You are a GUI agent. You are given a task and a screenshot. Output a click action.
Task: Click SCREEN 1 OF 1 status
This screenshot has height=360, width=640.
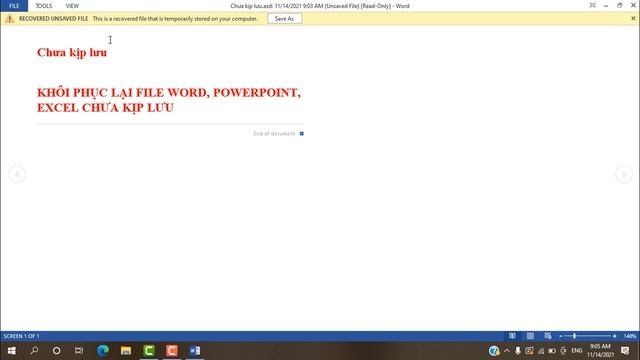(22, 336)
